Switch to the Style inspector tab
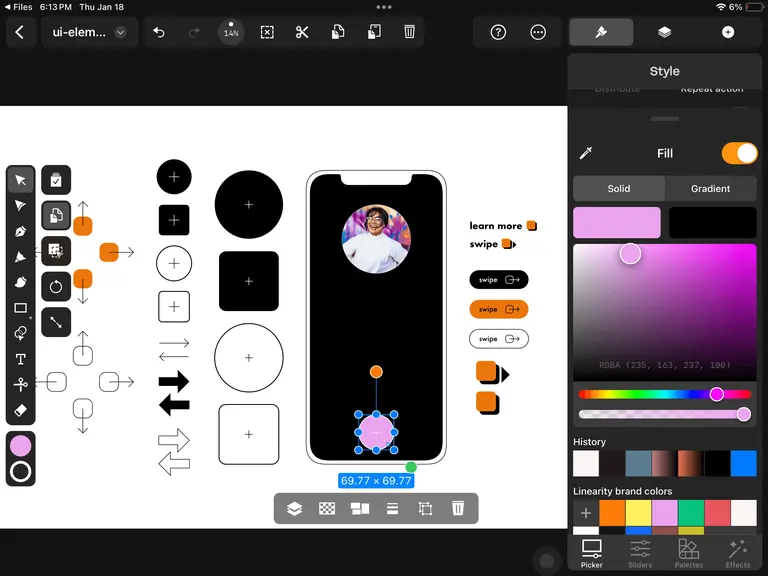 tap(601, 32)
